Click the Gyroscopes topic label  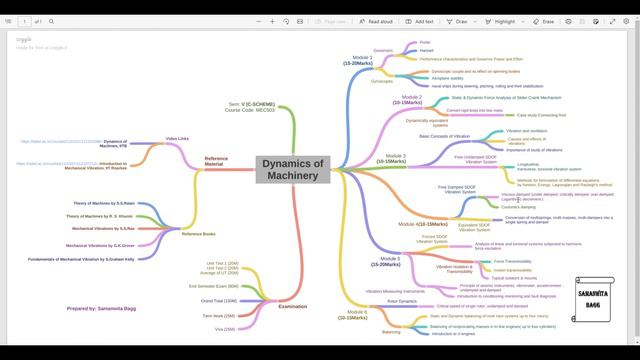(382, 81)
